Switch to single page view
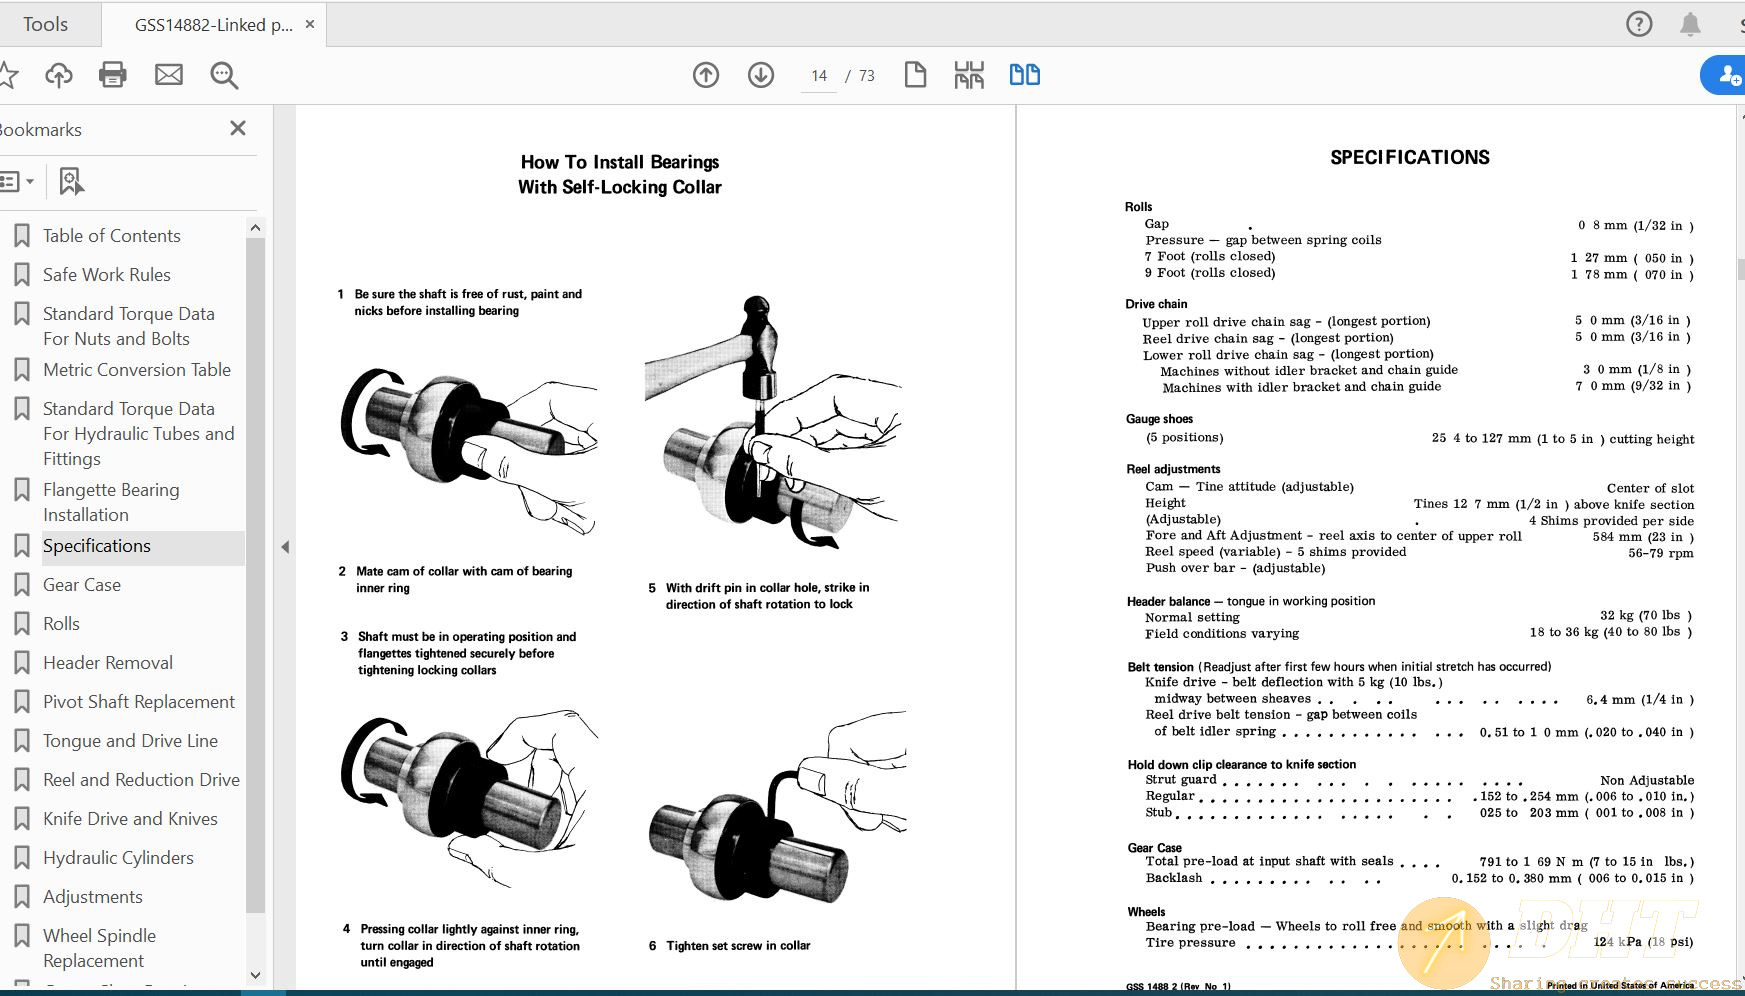This screenshot has height=996, width=1745. [915, 75]
